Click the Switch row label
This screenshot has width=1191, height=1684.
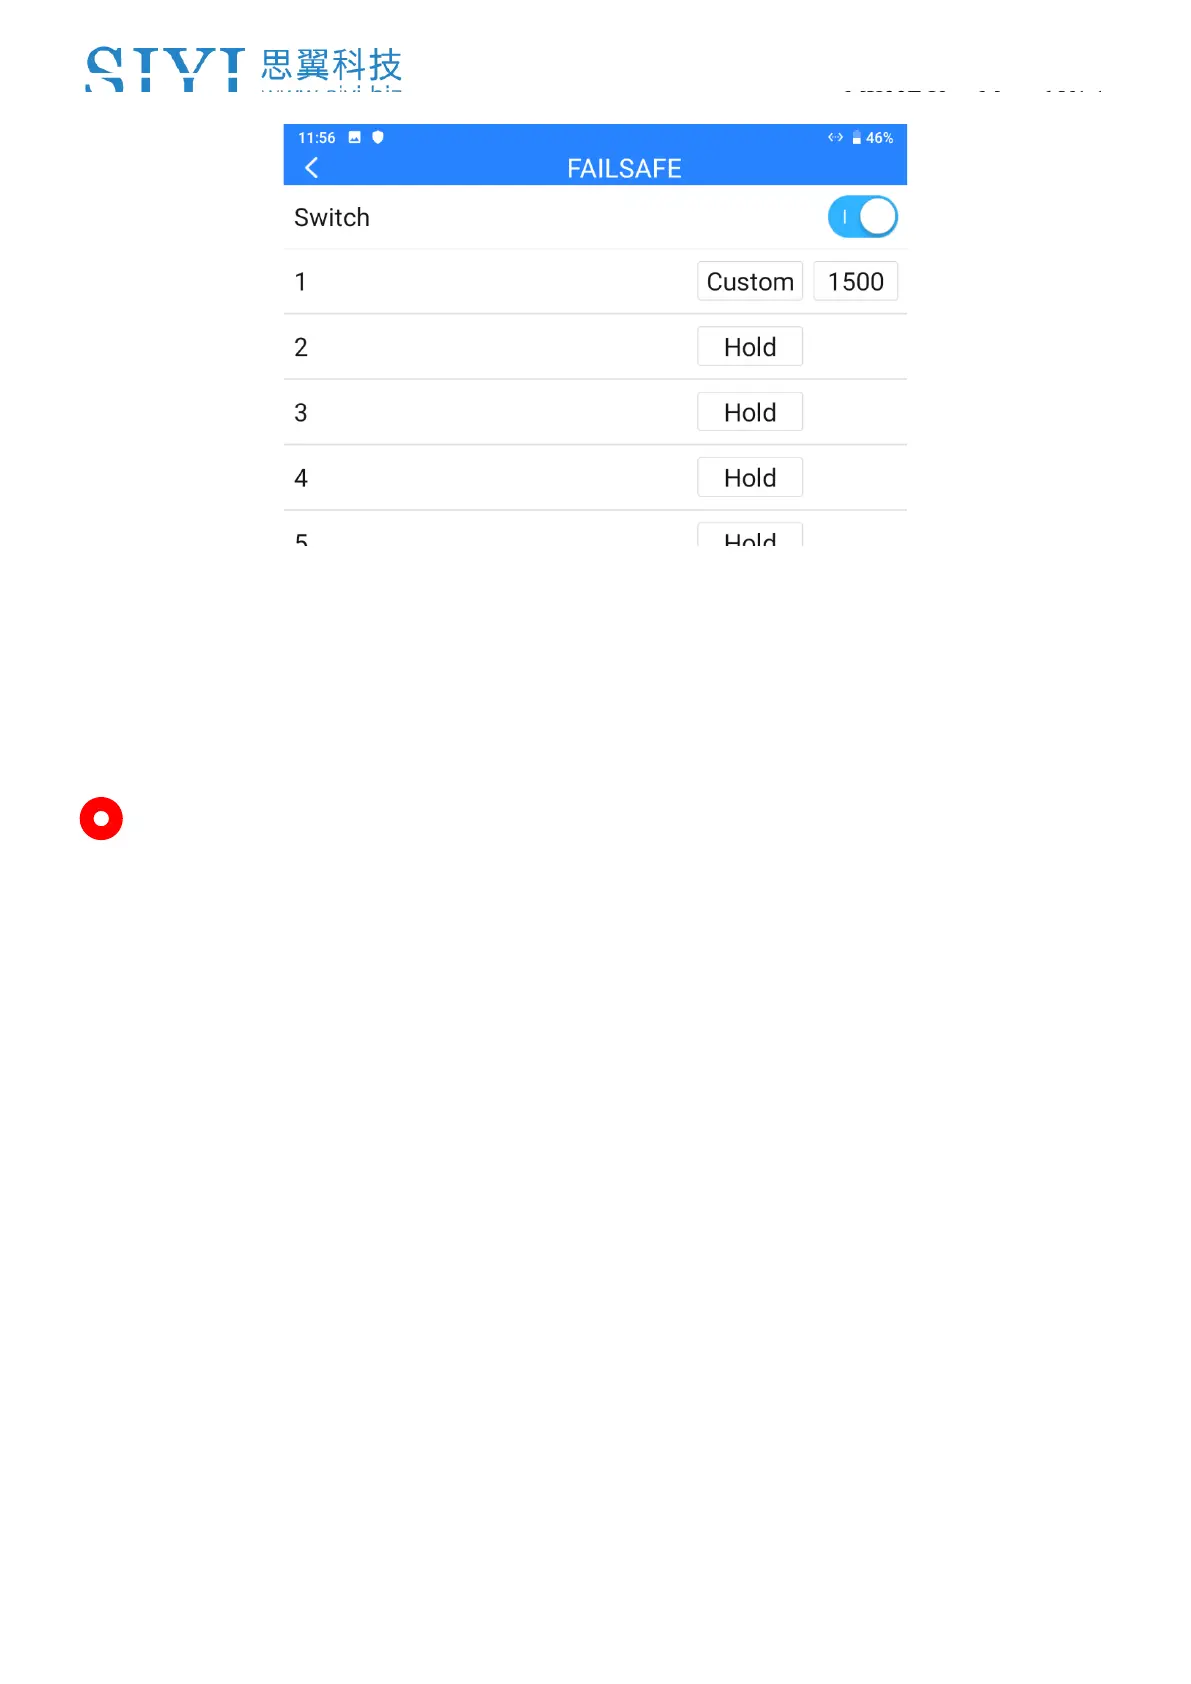click(332, 218)
